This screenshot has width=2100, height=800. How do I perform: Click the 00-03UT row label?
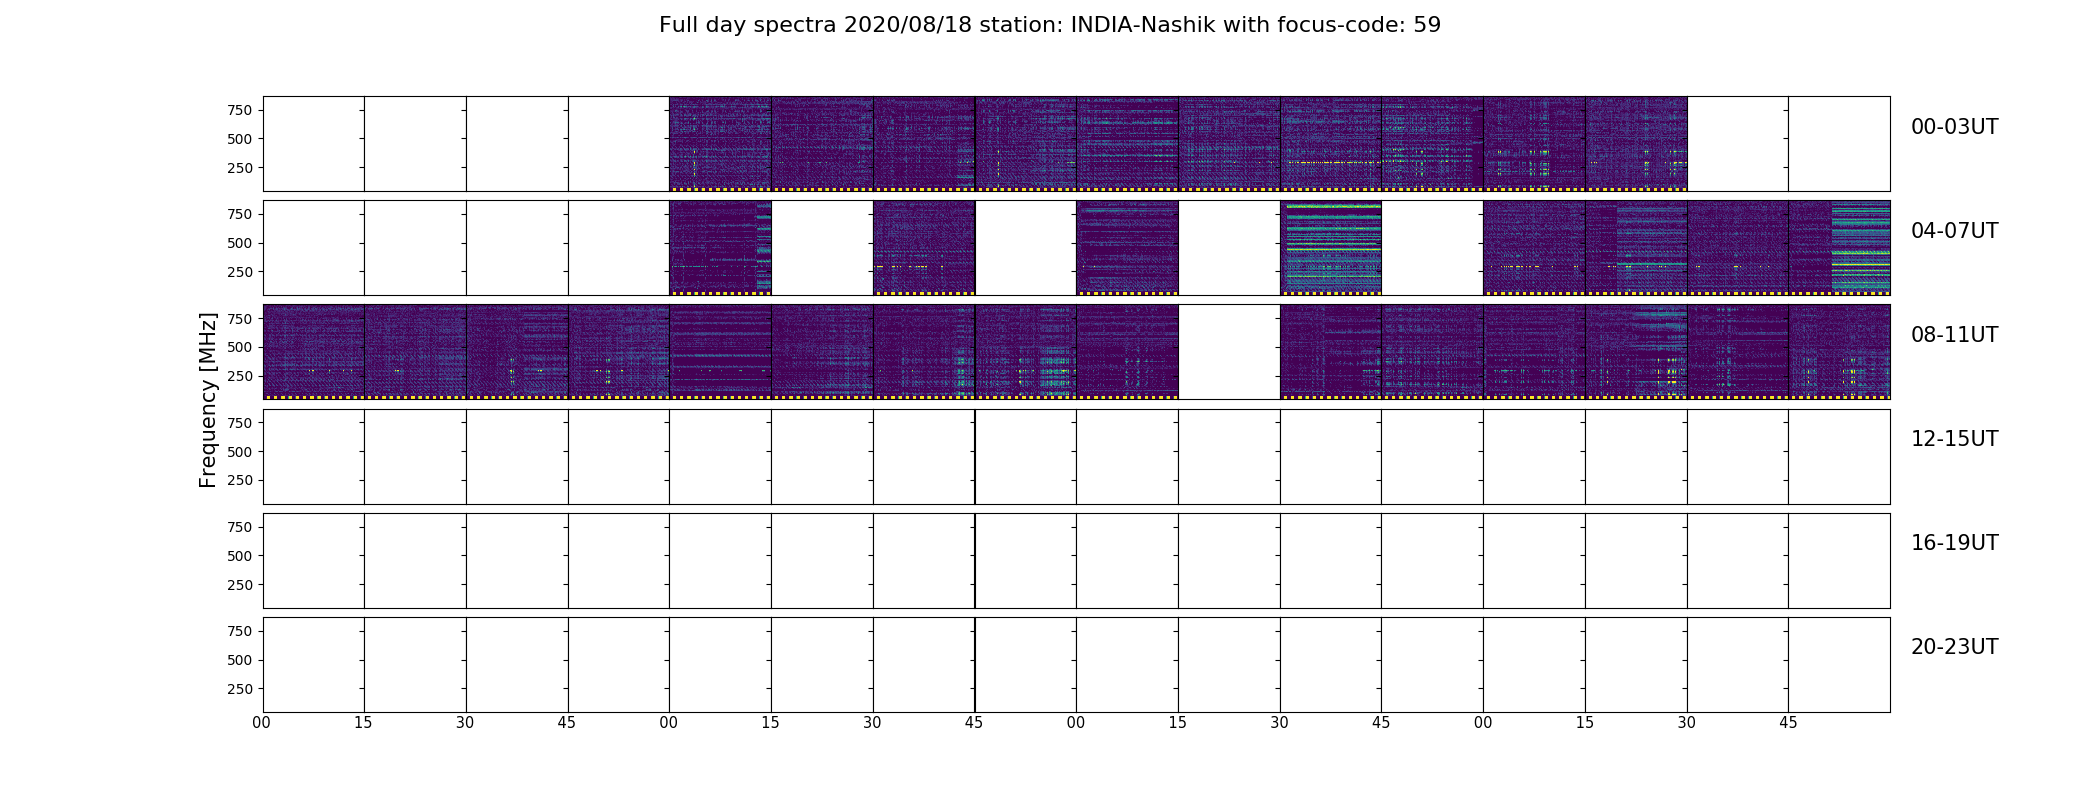point(1954,127)
